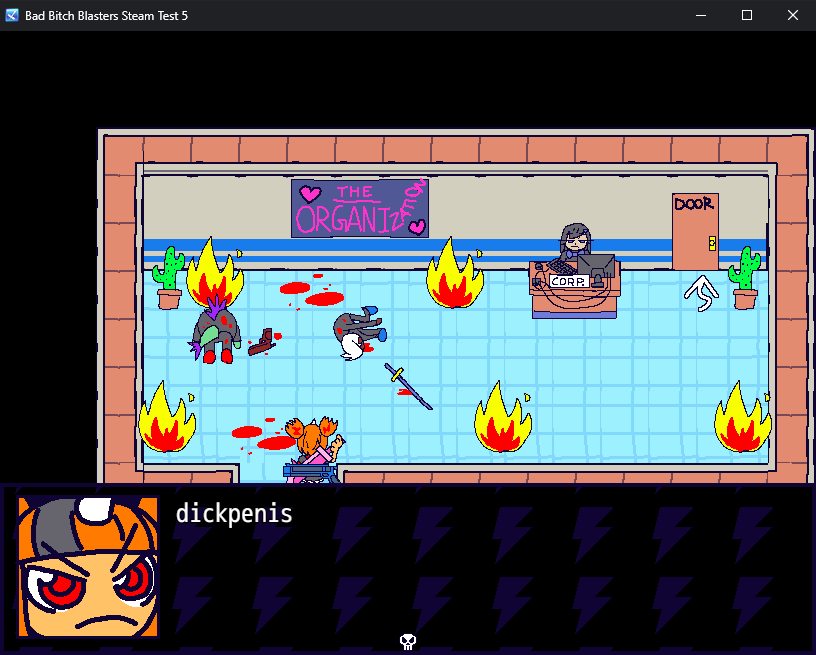This screenshot has height=655, width=816.
Task: Pick the brown pistol on the floor
Action: tap(261, 341)
